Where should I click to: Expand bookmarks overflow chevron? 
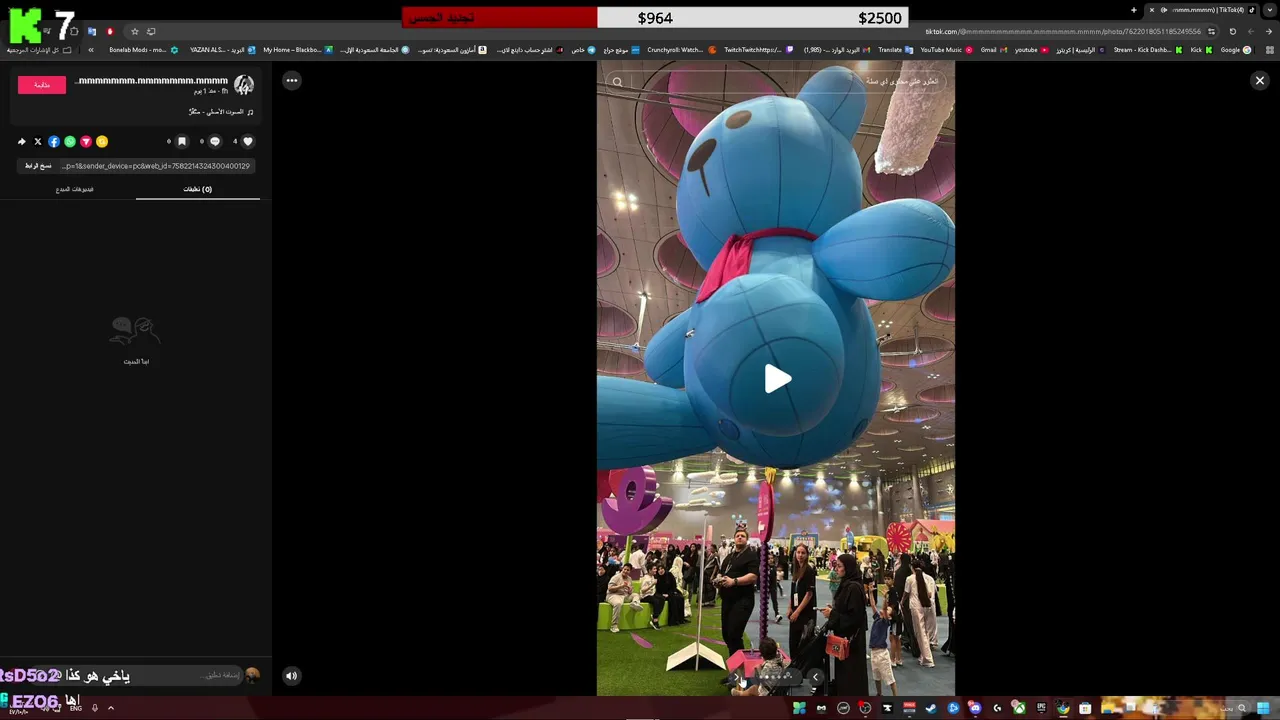pyautogui.click(x=91, y=49)
